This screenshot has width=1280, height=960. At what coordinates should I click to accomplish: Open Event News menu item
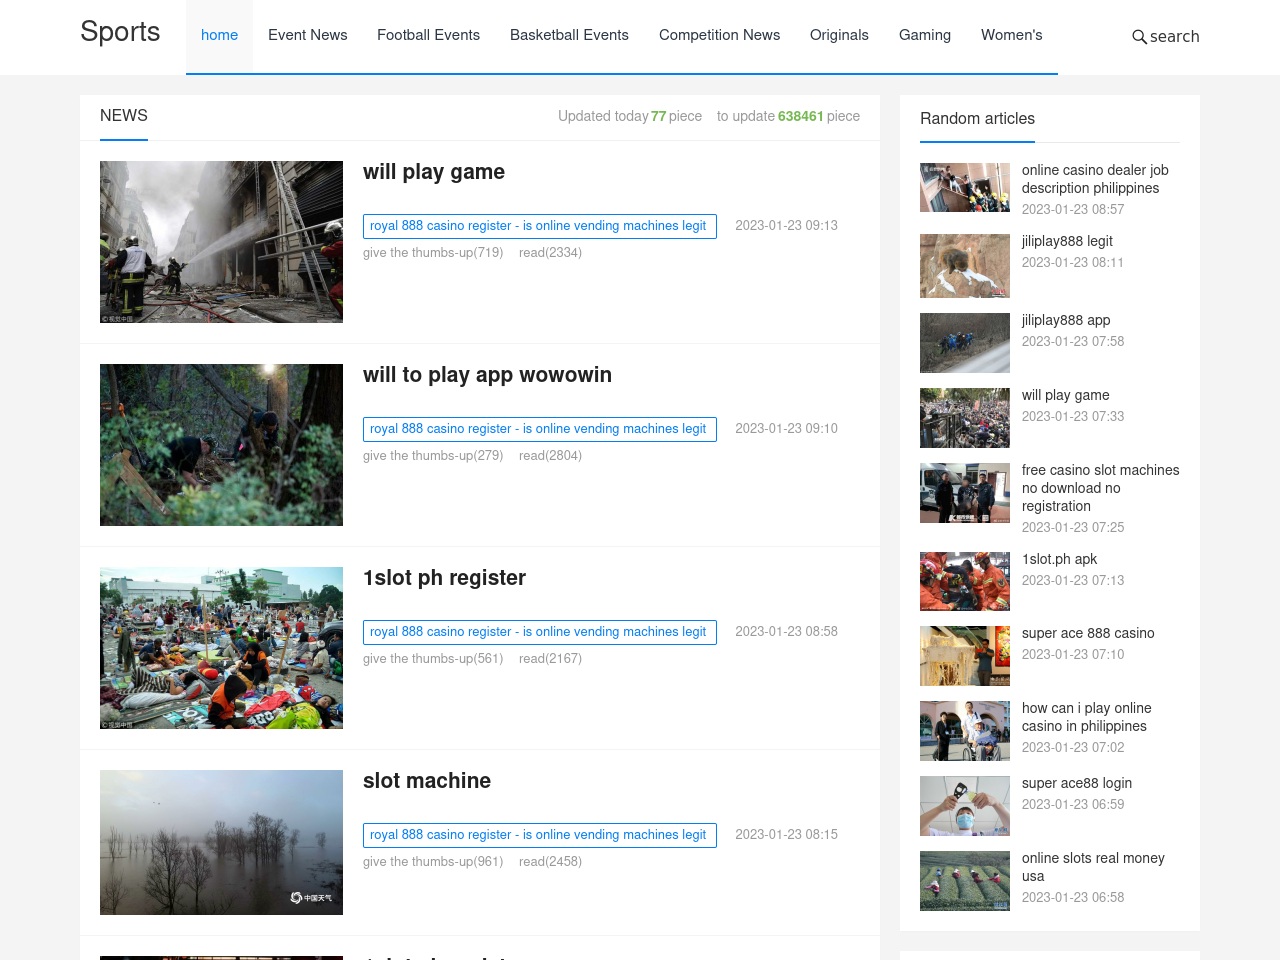coord(308,35)
